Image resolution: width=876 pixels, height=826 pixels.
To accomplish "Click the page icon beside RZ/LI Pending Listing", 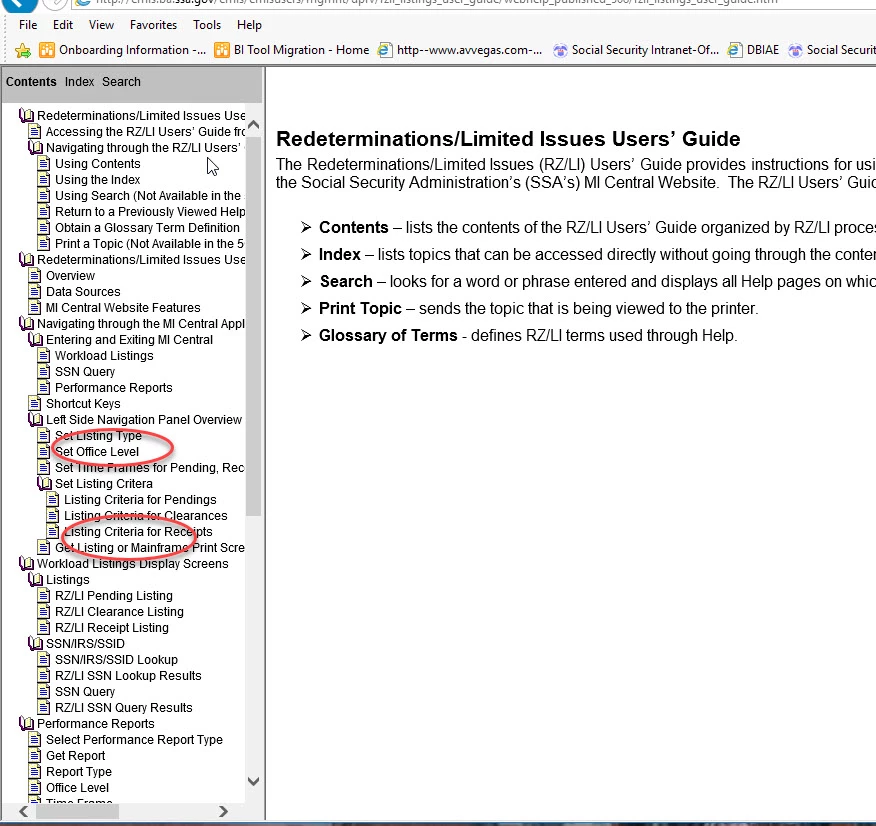I will click(44, 596).
